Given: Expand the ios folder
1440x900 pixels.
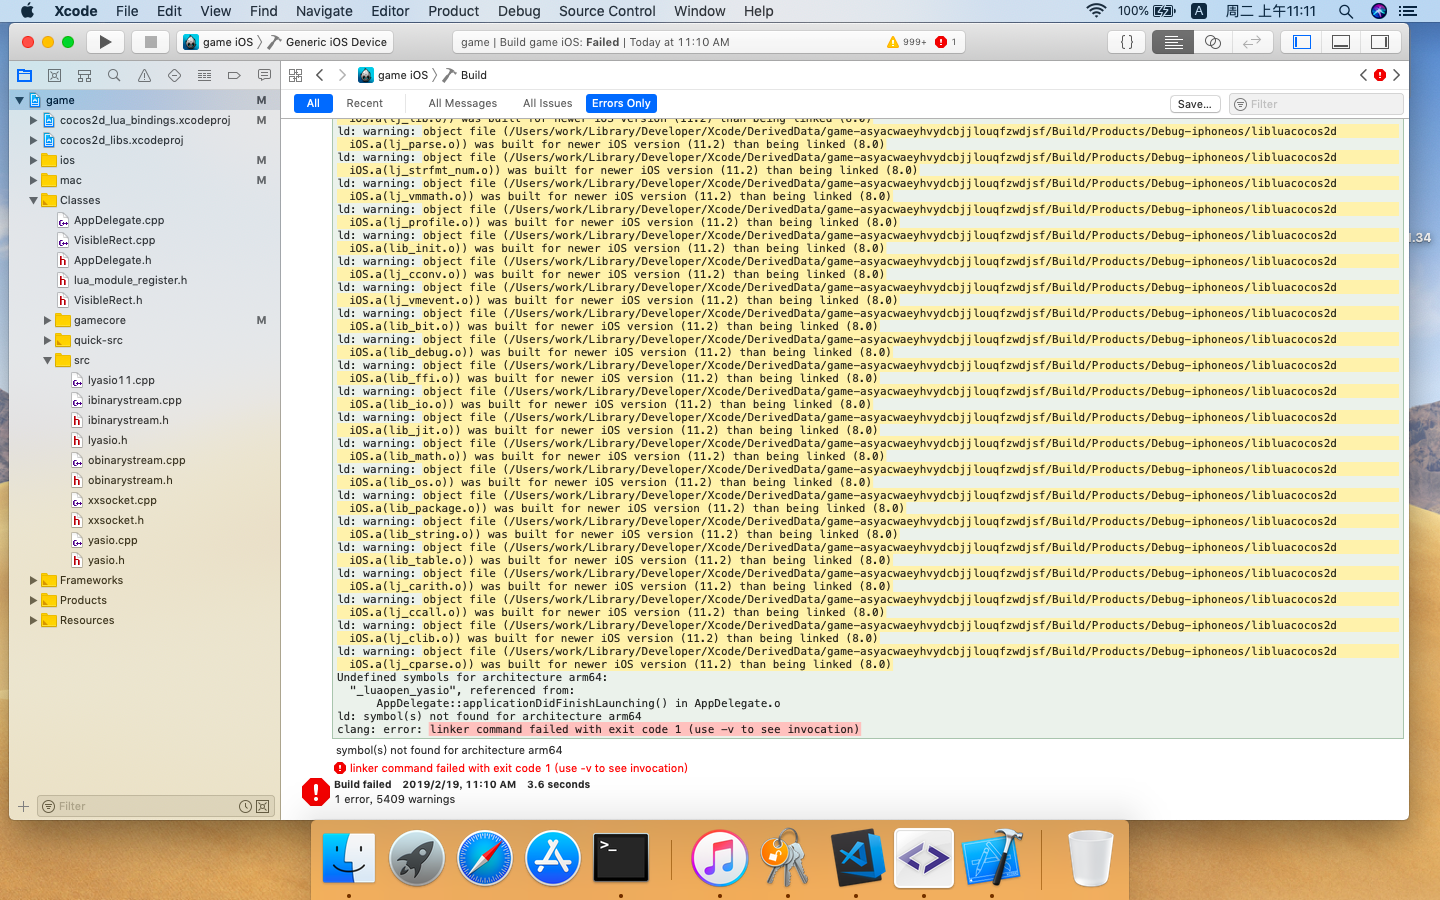Looking at the screenshot, I should pyautogui.click(x=33, y=160).
